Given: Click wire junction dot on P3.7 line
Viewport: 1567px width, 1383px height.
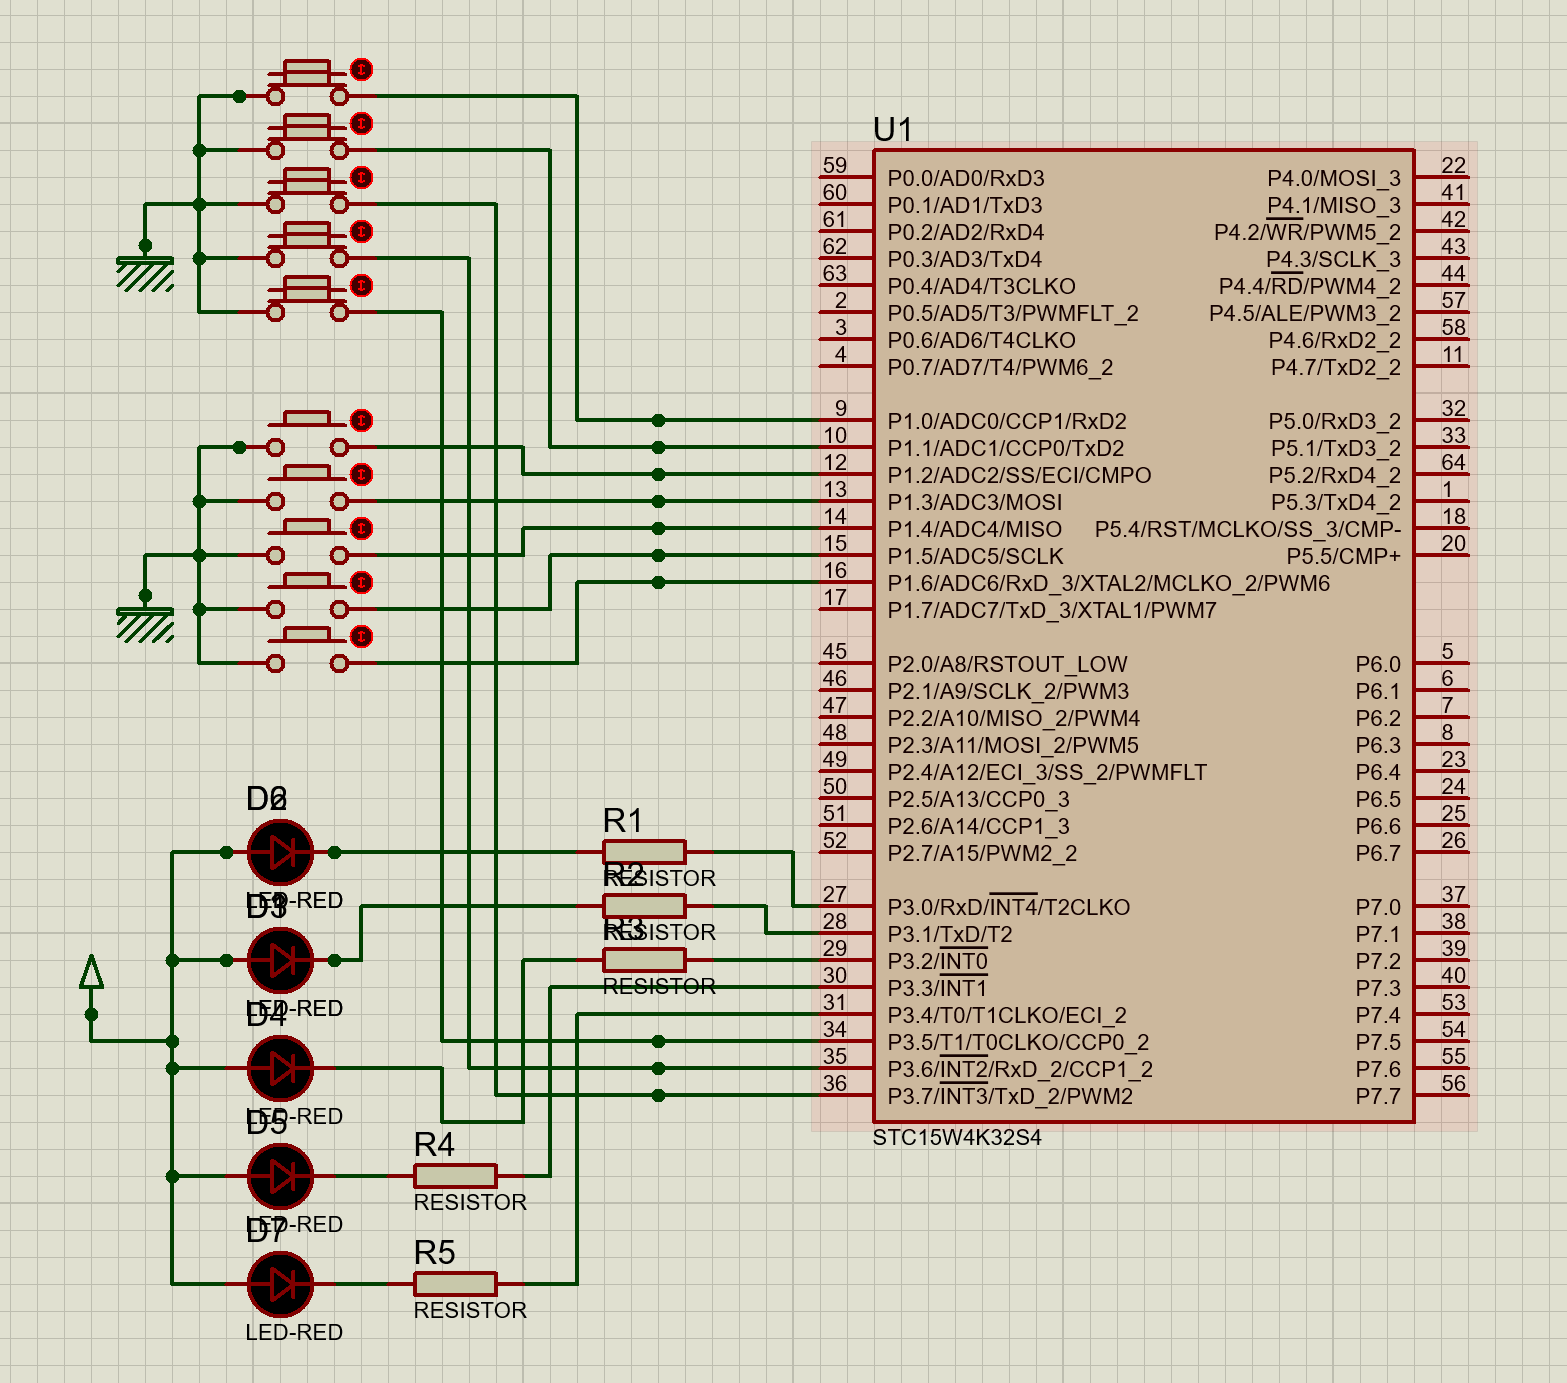Looking at the screenshot, I should tap(658, 1095).
